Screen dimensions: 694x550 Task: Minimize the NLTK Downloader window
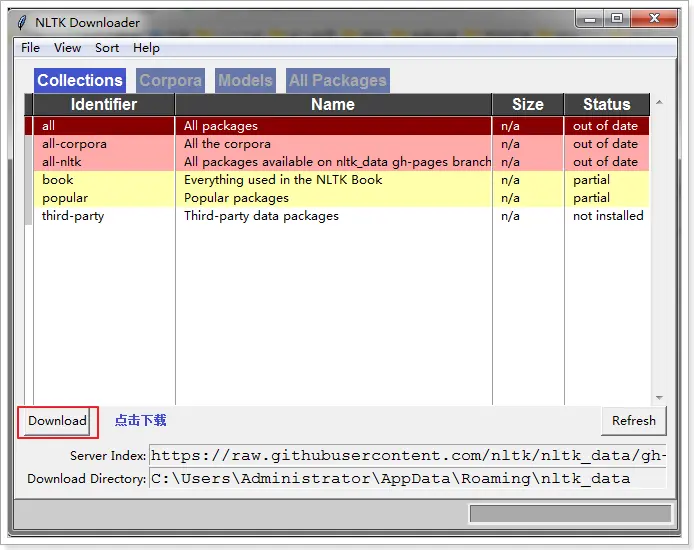(590, 19)
